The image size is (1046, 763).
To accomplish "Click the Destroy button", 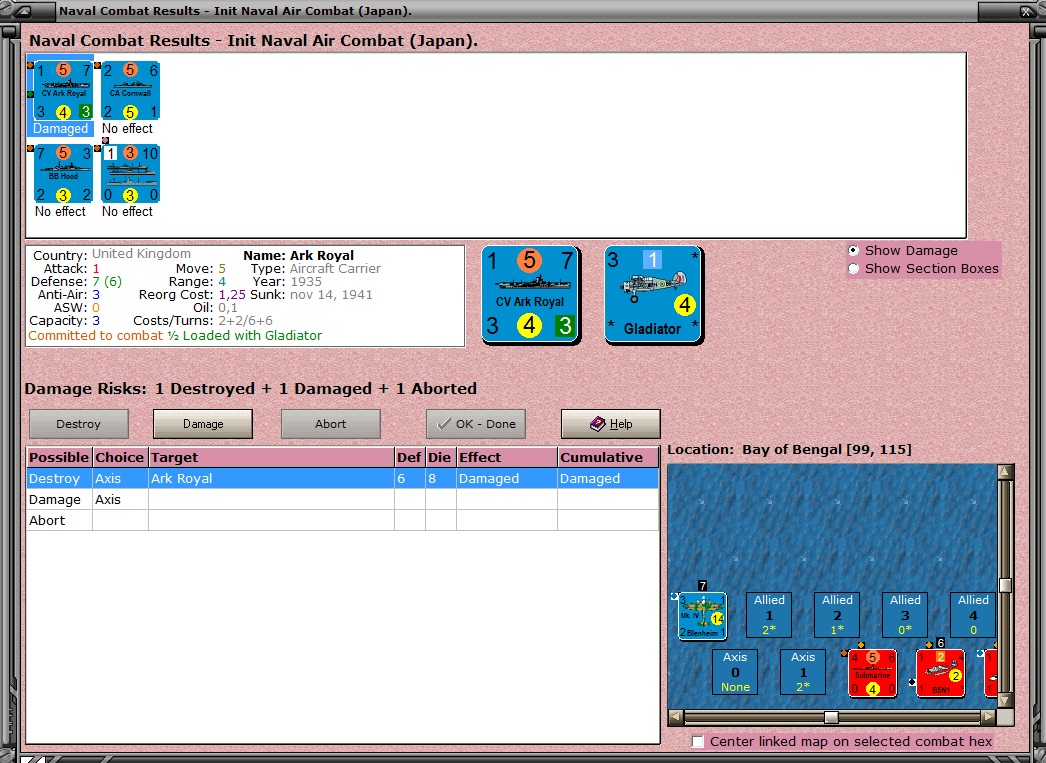I will click(x=79, y=424).
